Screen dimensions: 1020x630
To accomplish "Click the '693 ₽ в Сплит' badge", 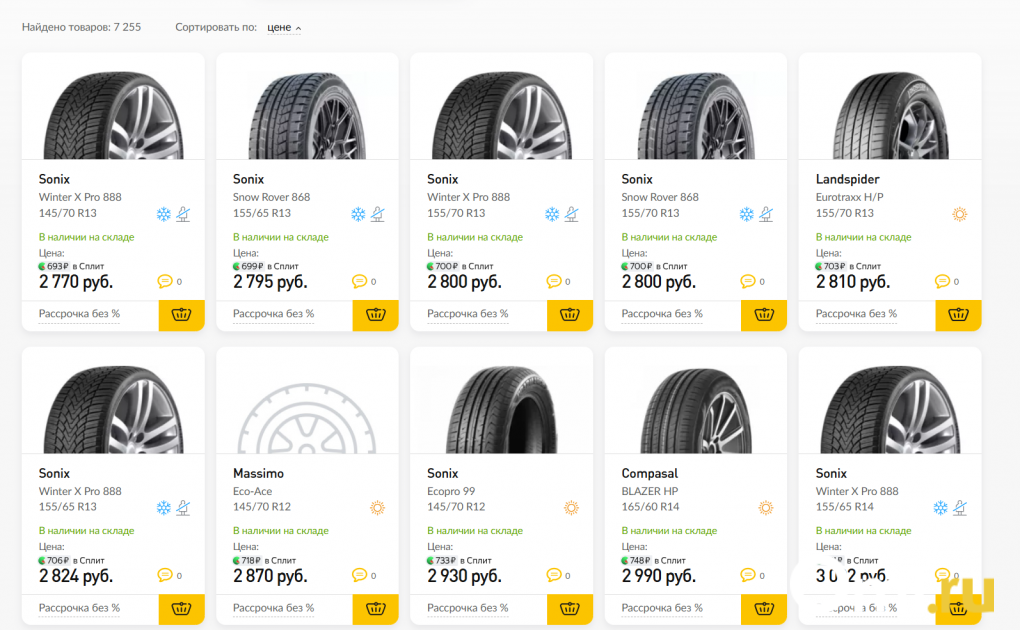I will coord(71,266).
